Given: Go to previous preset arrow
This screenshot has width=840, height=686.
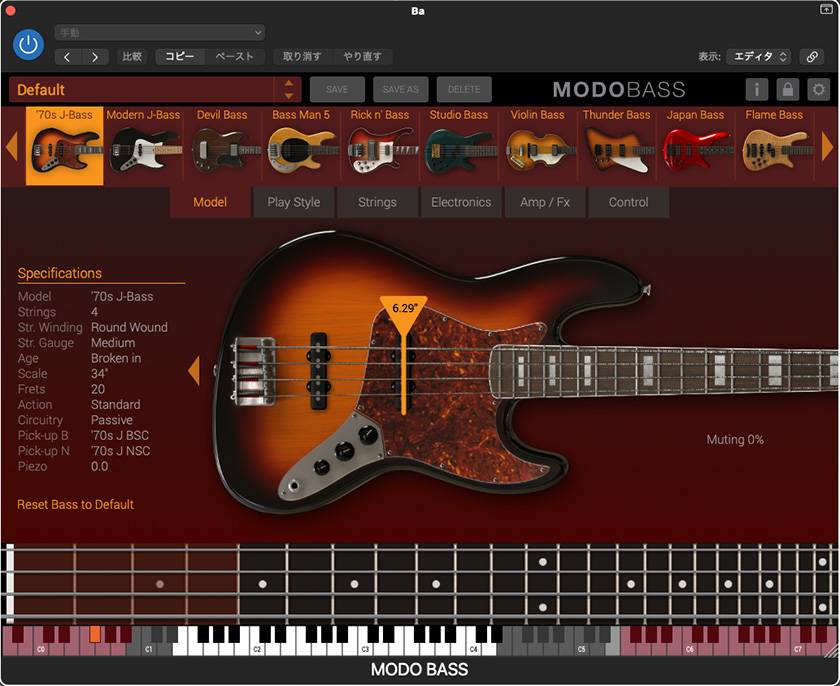Looking at the screenshot, I should pyautogui.click(x=68, y=57).
